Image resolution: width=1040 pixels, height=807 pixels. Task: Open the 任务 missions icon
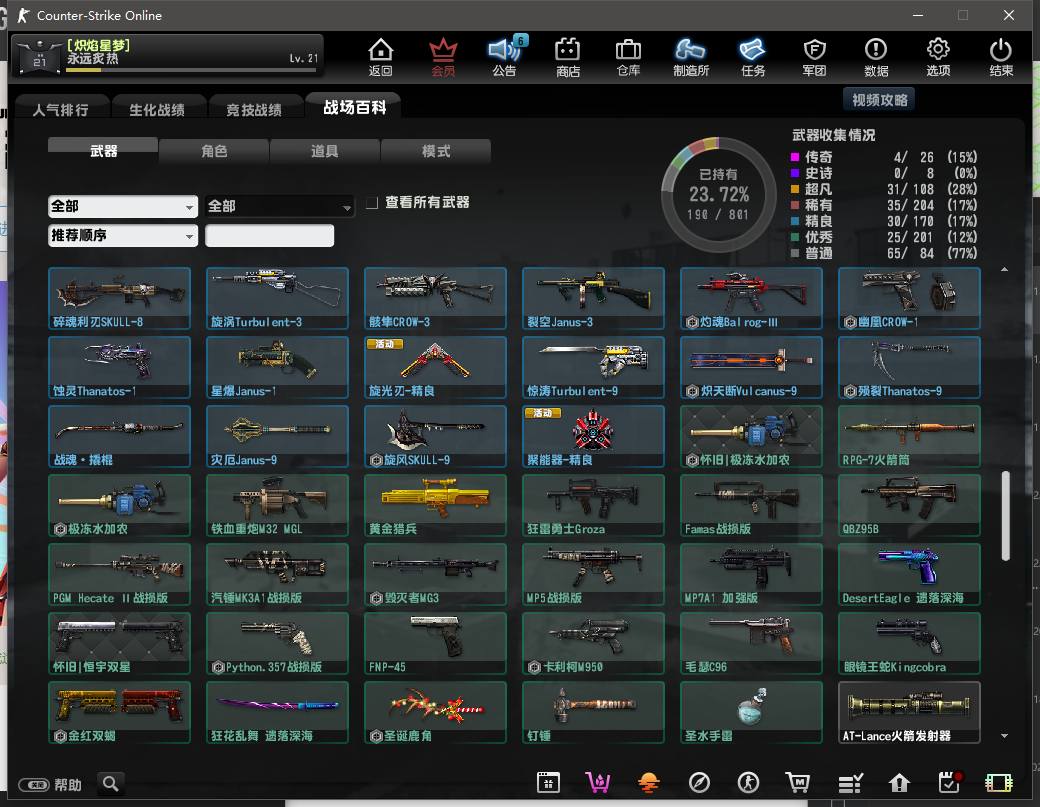tap(752, 57)
